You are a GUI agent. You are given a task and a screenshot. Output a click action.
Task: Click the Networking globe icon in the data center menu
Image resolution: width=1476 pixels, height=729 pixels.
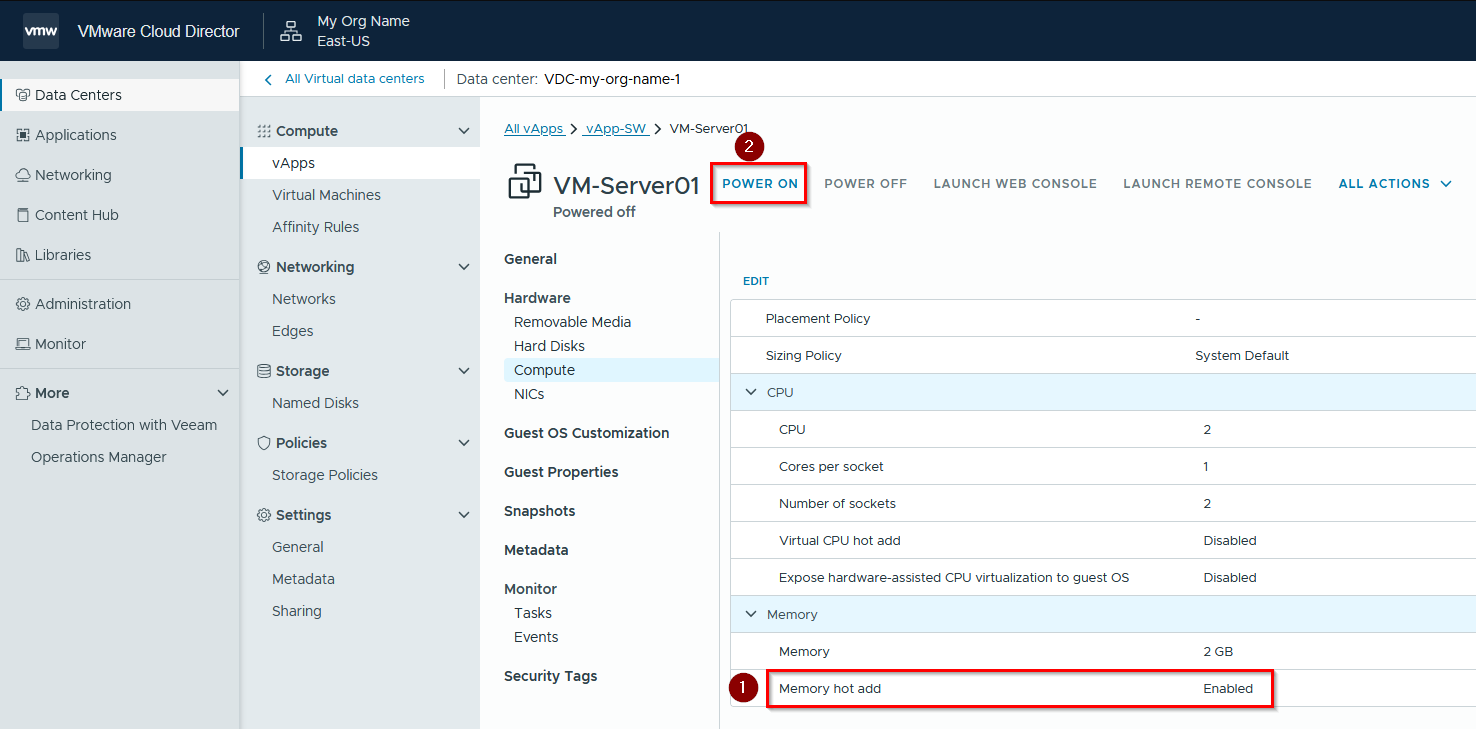[264, 267]
